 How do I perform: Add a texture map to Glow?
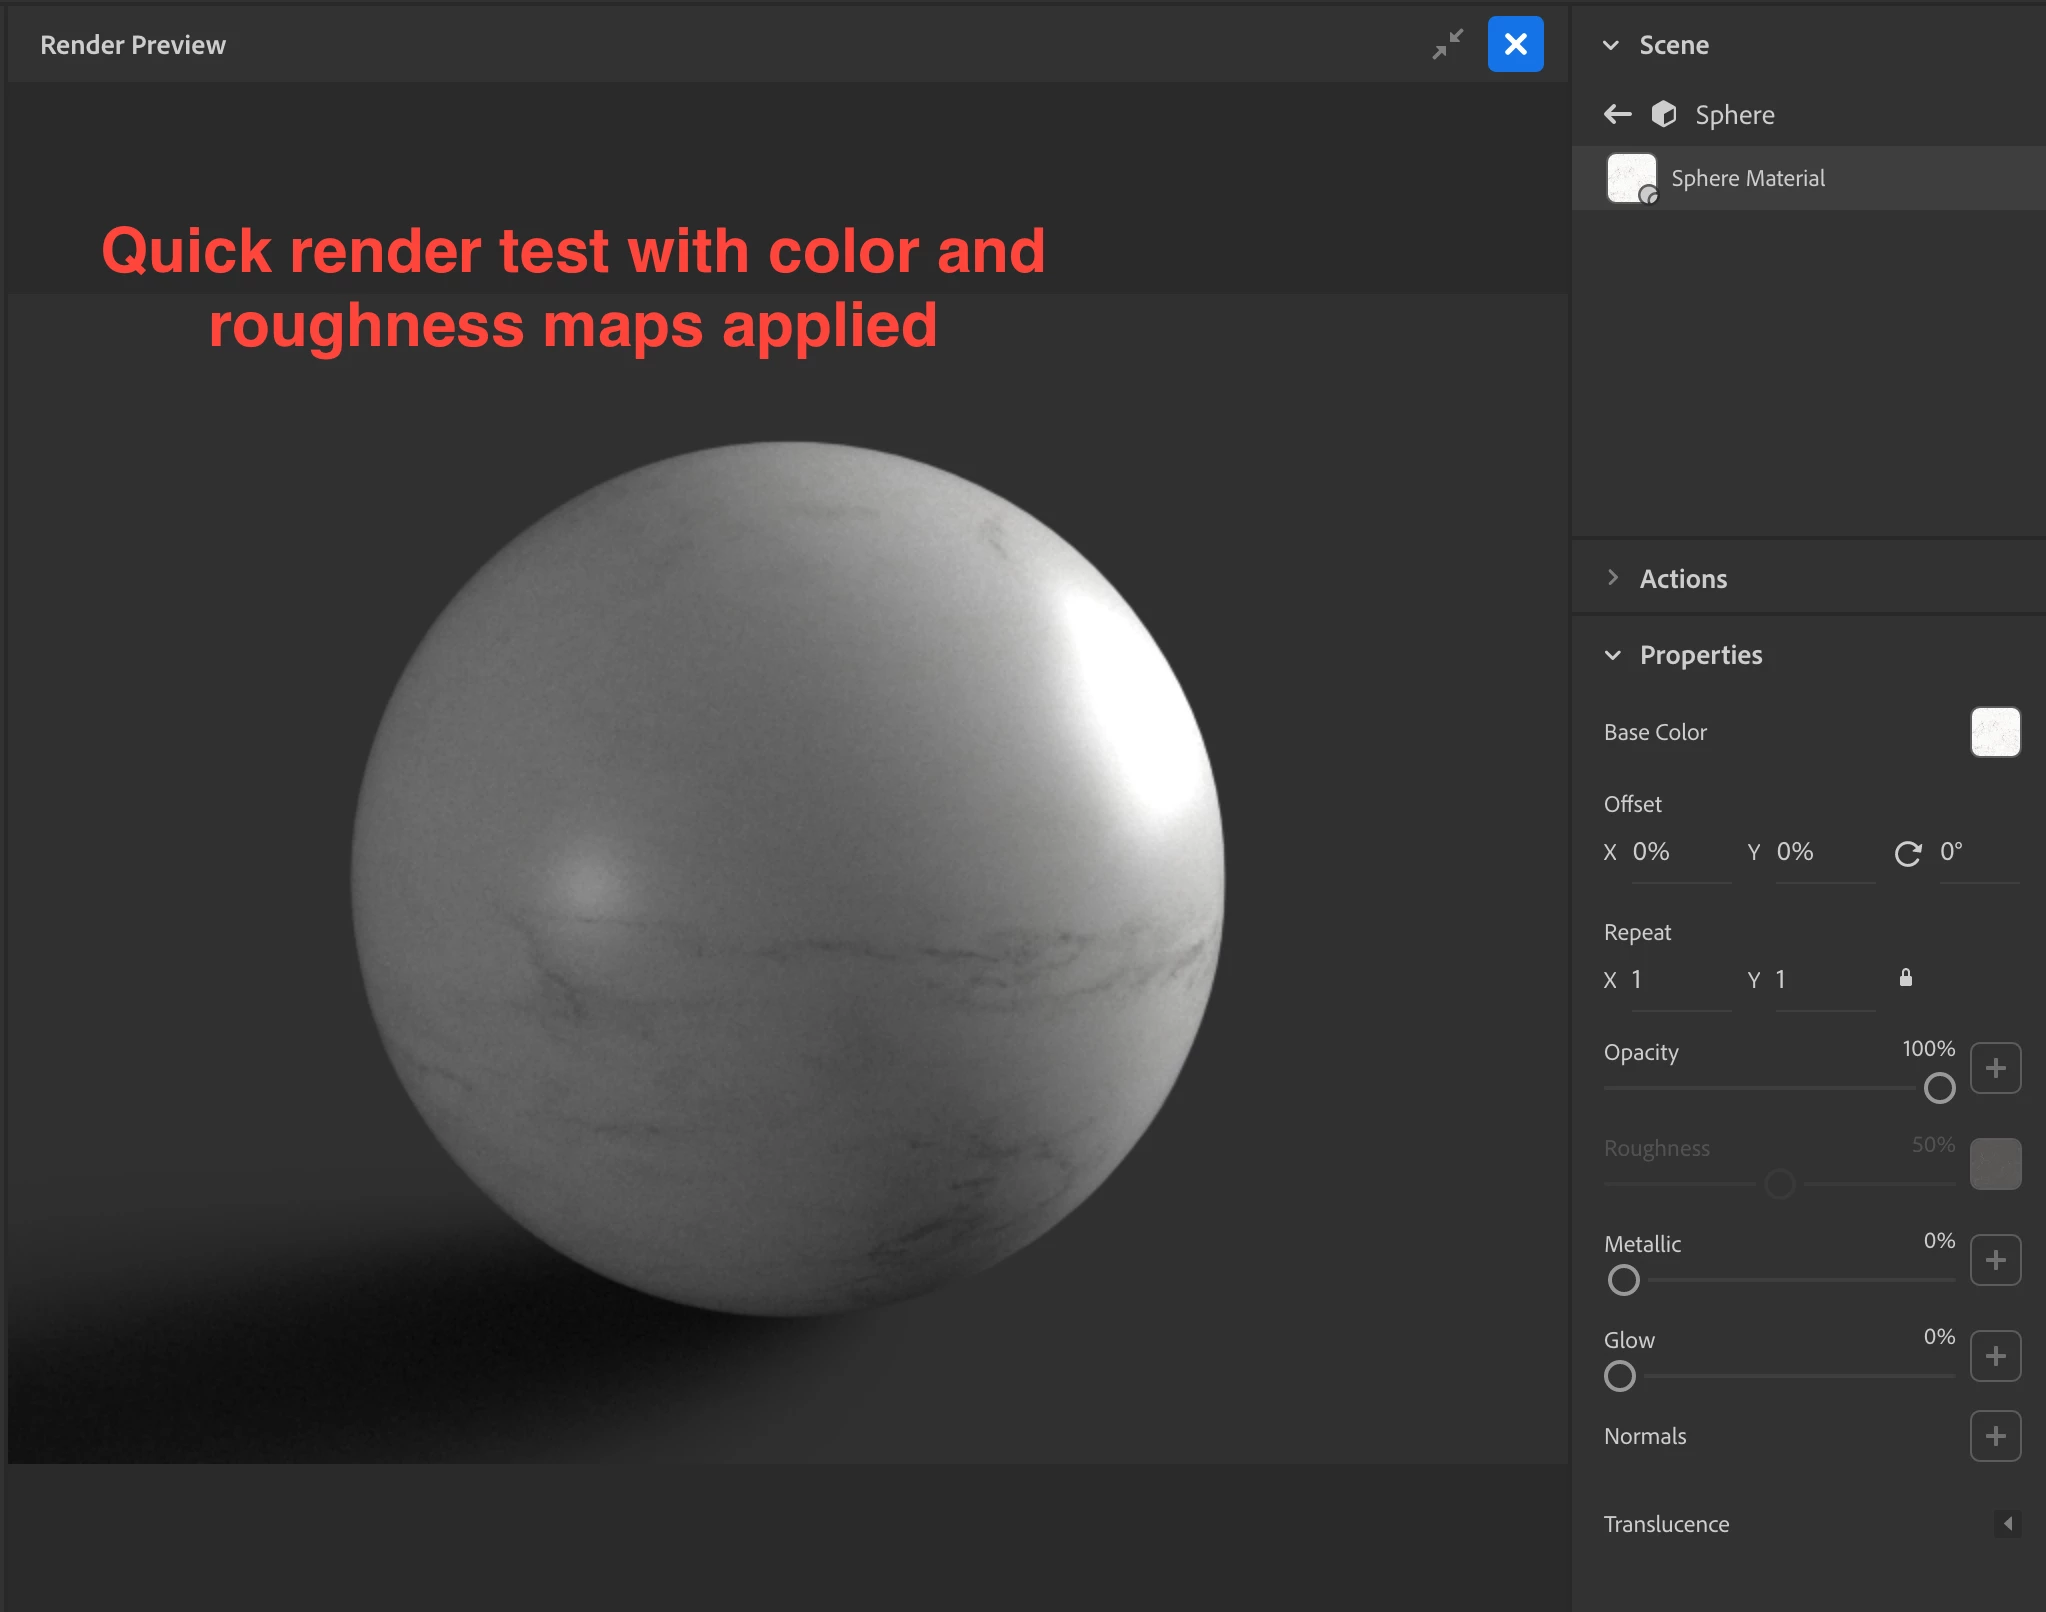click(1995, 1356)
